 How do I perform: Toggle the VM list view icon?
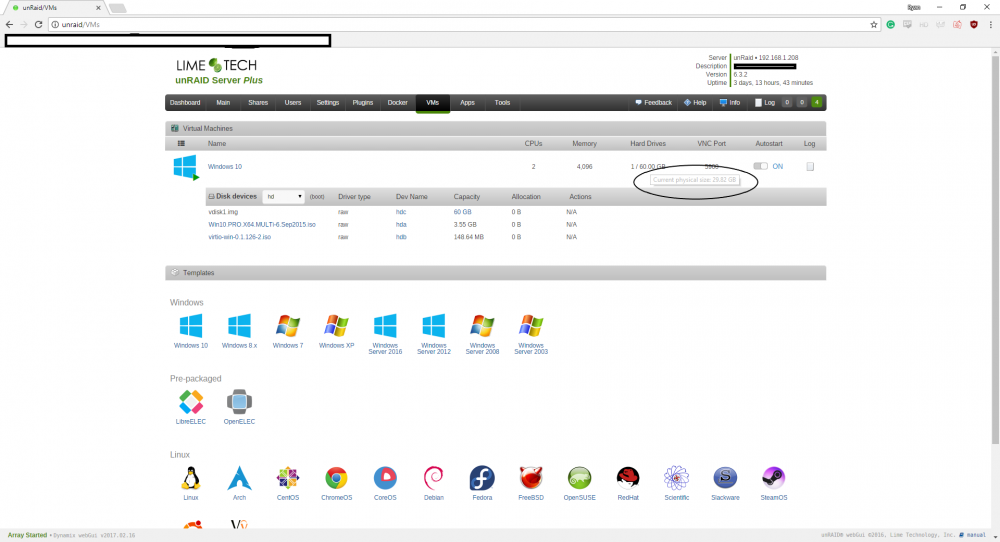tap(181, 143)
